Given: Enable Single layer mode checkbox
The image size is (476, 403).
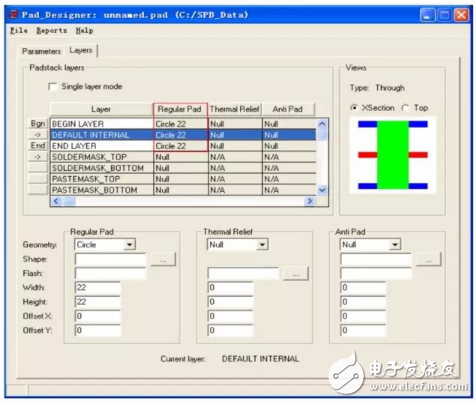Looking at the screenshot, I should point(53,87).
